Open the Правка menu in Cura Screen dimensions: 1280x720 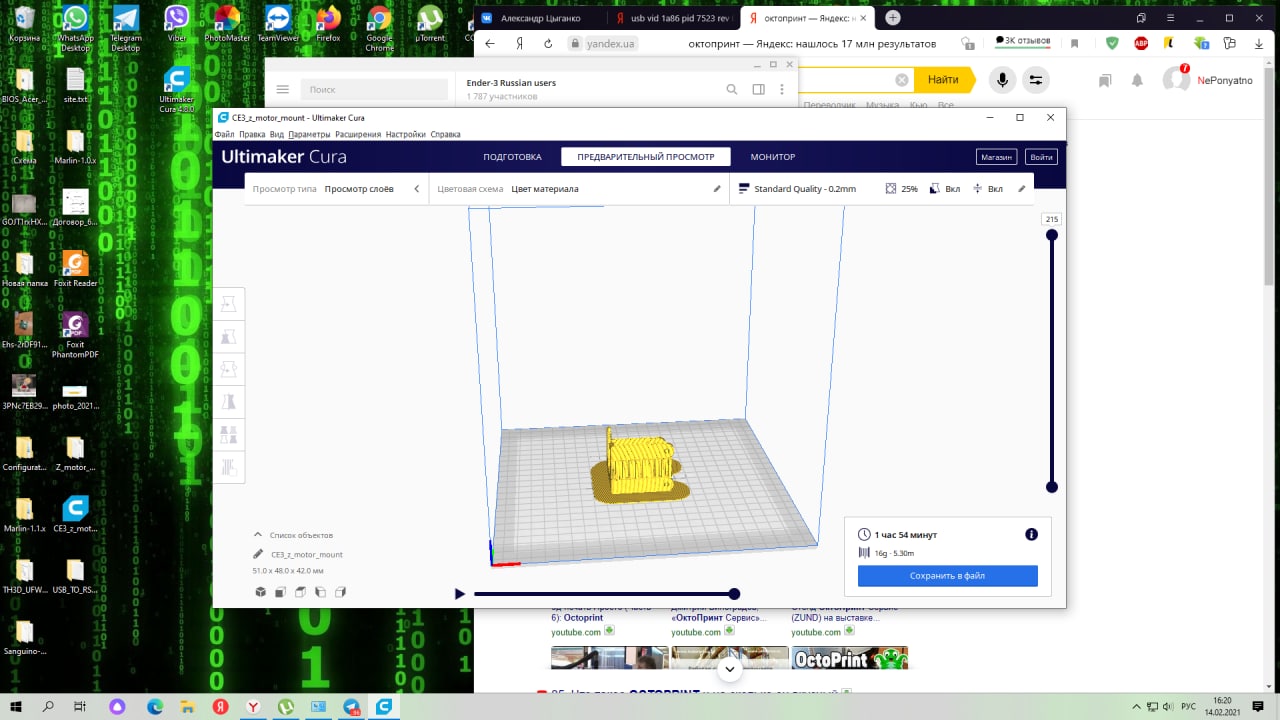point(252,134)
